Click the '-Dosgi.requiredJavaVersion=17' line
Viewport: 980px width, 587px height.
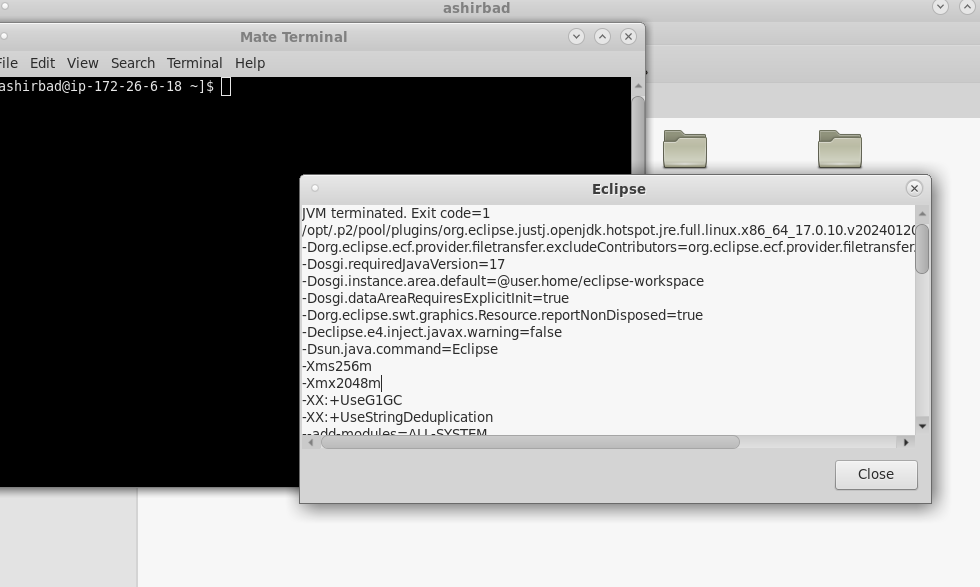(404, 264)
